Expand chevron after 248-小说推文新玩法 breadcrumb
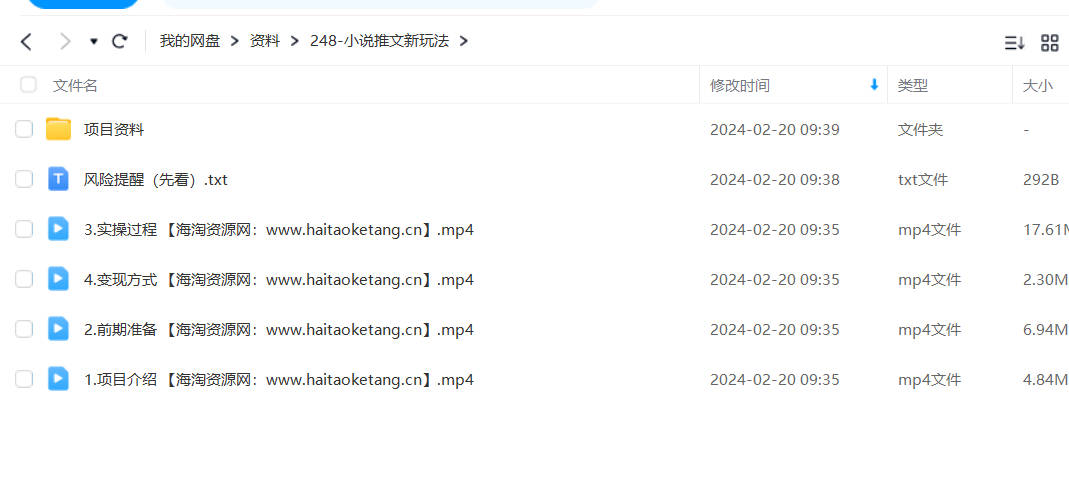Image resolution: width=1069 pixels, height=484 pixels. point(464,42)
